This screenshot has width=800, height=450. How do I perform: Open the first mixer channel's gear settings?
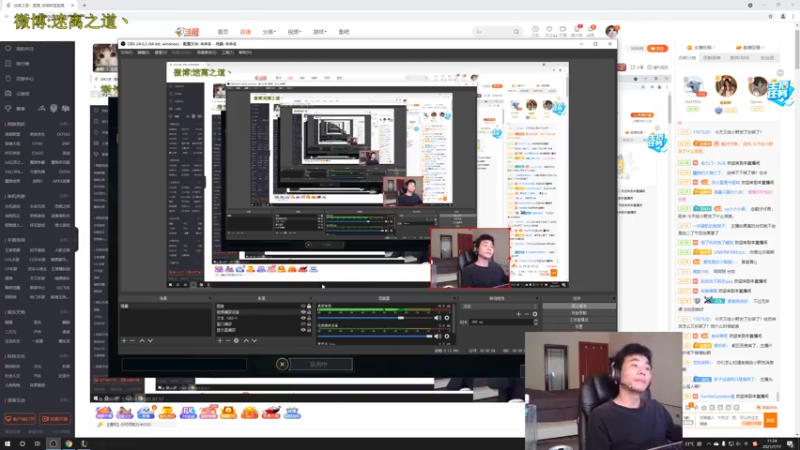coord(447,318)
